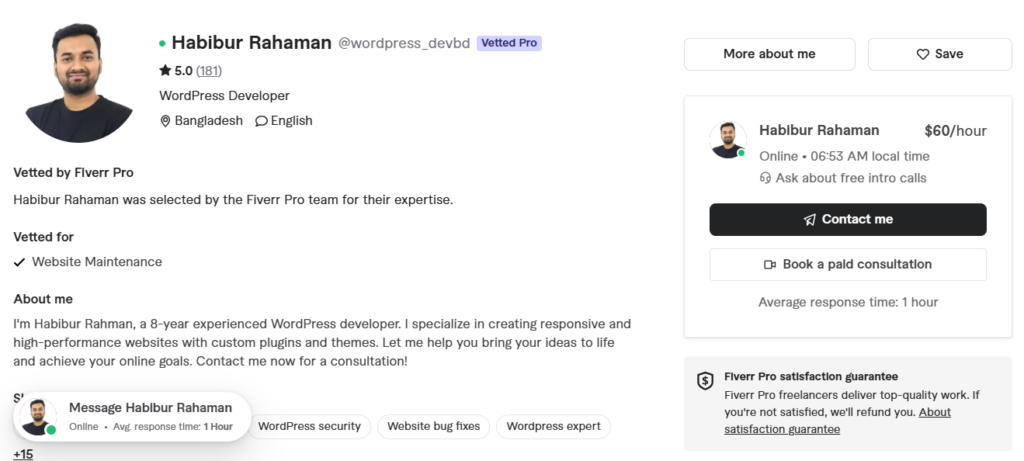Click the Bangladesh location pin icon
1024x461 pixels.
tap(165, 121)
